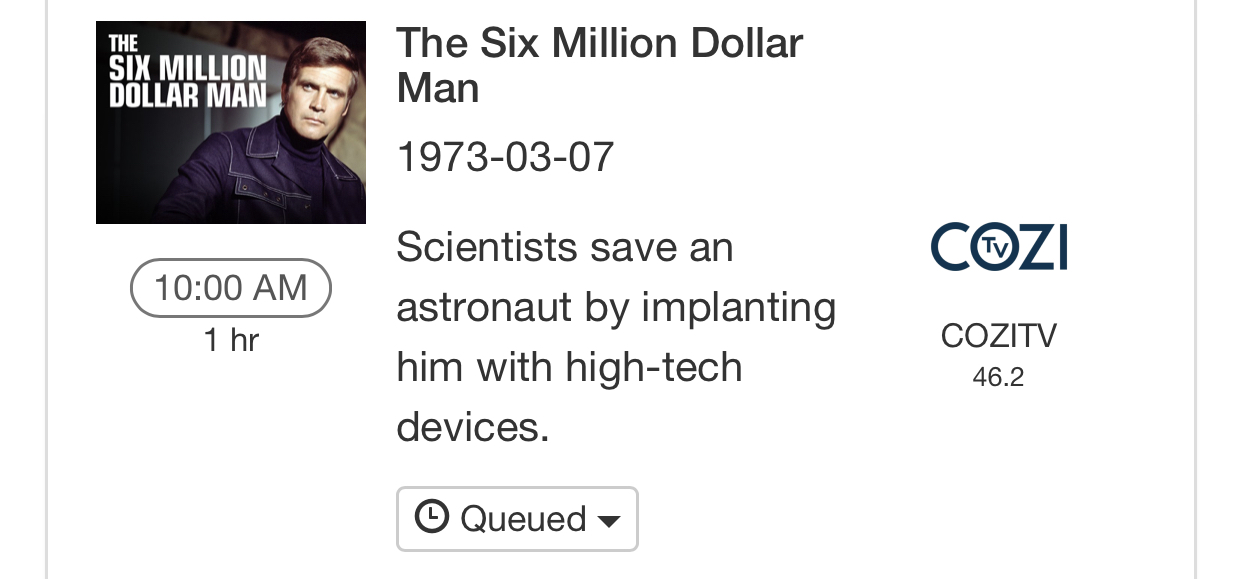This screenshot has width=1242, height=579.
Task: Click the word devices in the description
Action: 472,427
